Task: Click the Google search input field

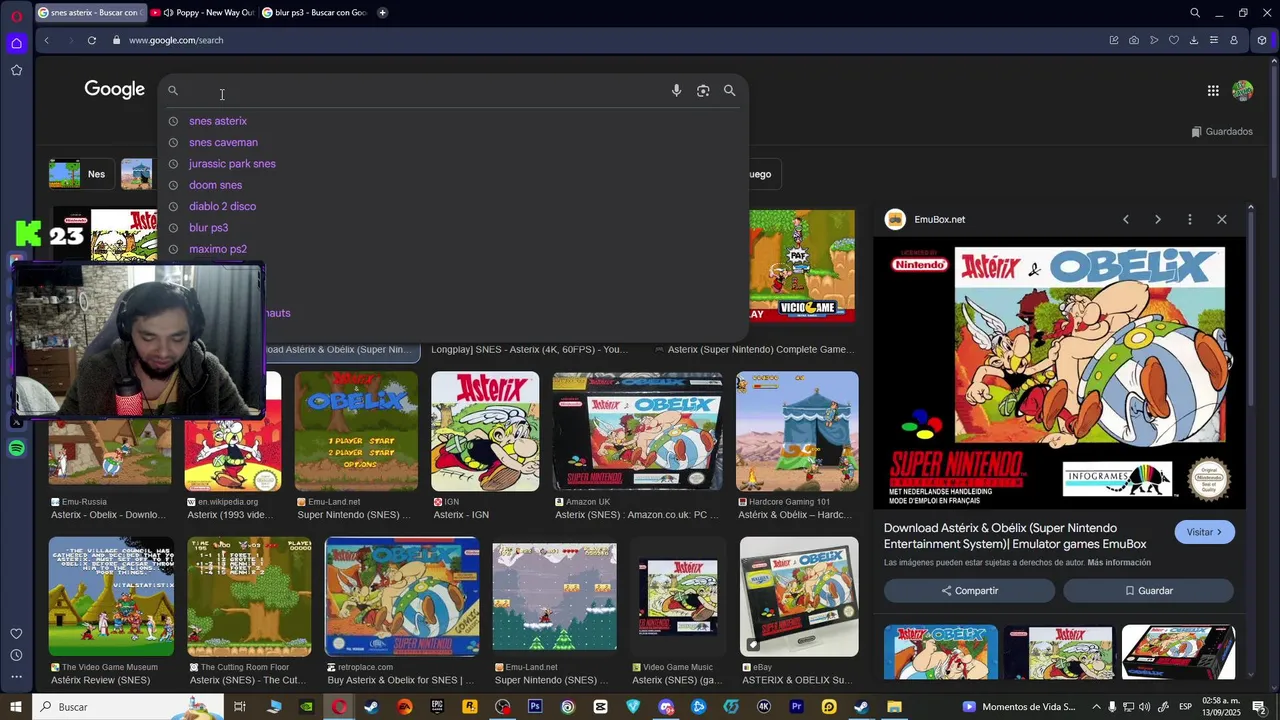Action: tap(425, 91)
